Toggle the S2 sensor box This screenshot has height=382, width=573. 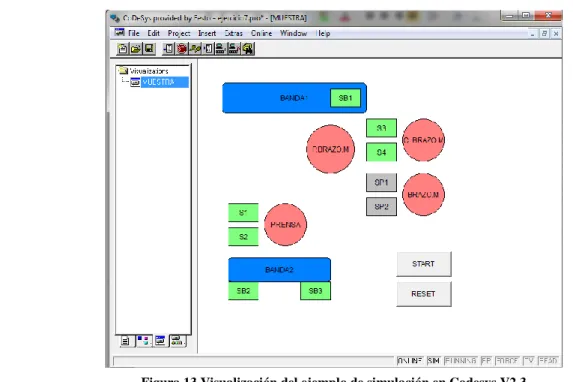click(x=243, y=237)
